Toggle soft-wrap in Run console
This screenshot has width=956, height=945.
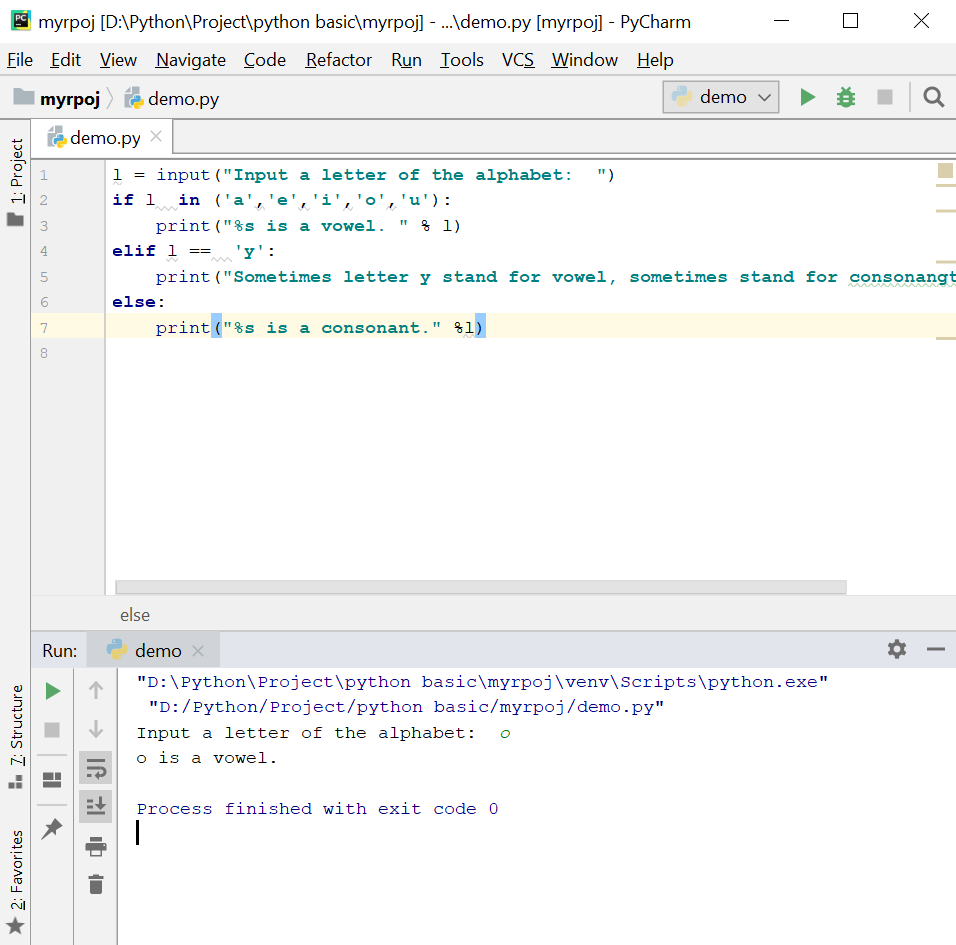[x=96, y=768]
